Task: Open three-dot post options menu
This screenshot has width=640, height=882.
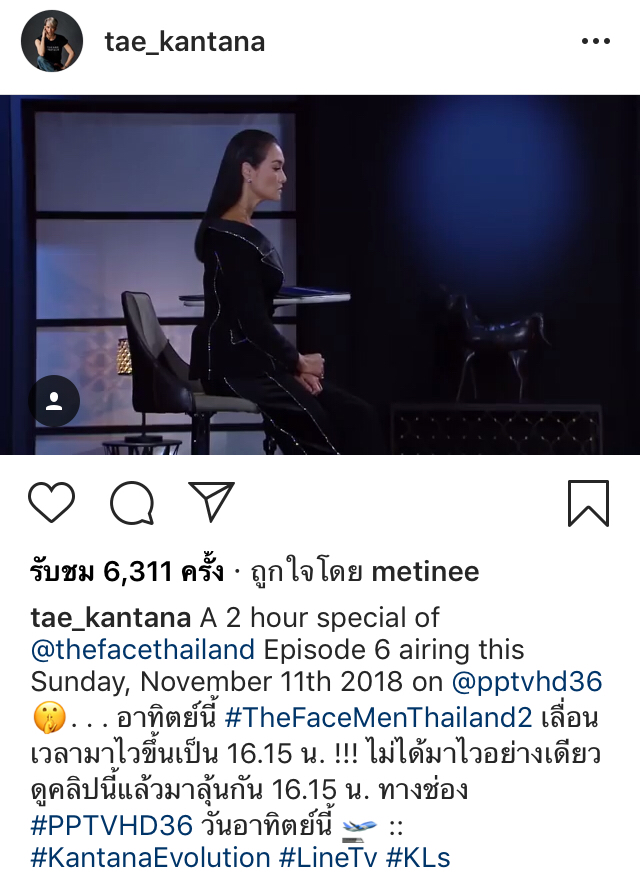Action: click(596, 41)
